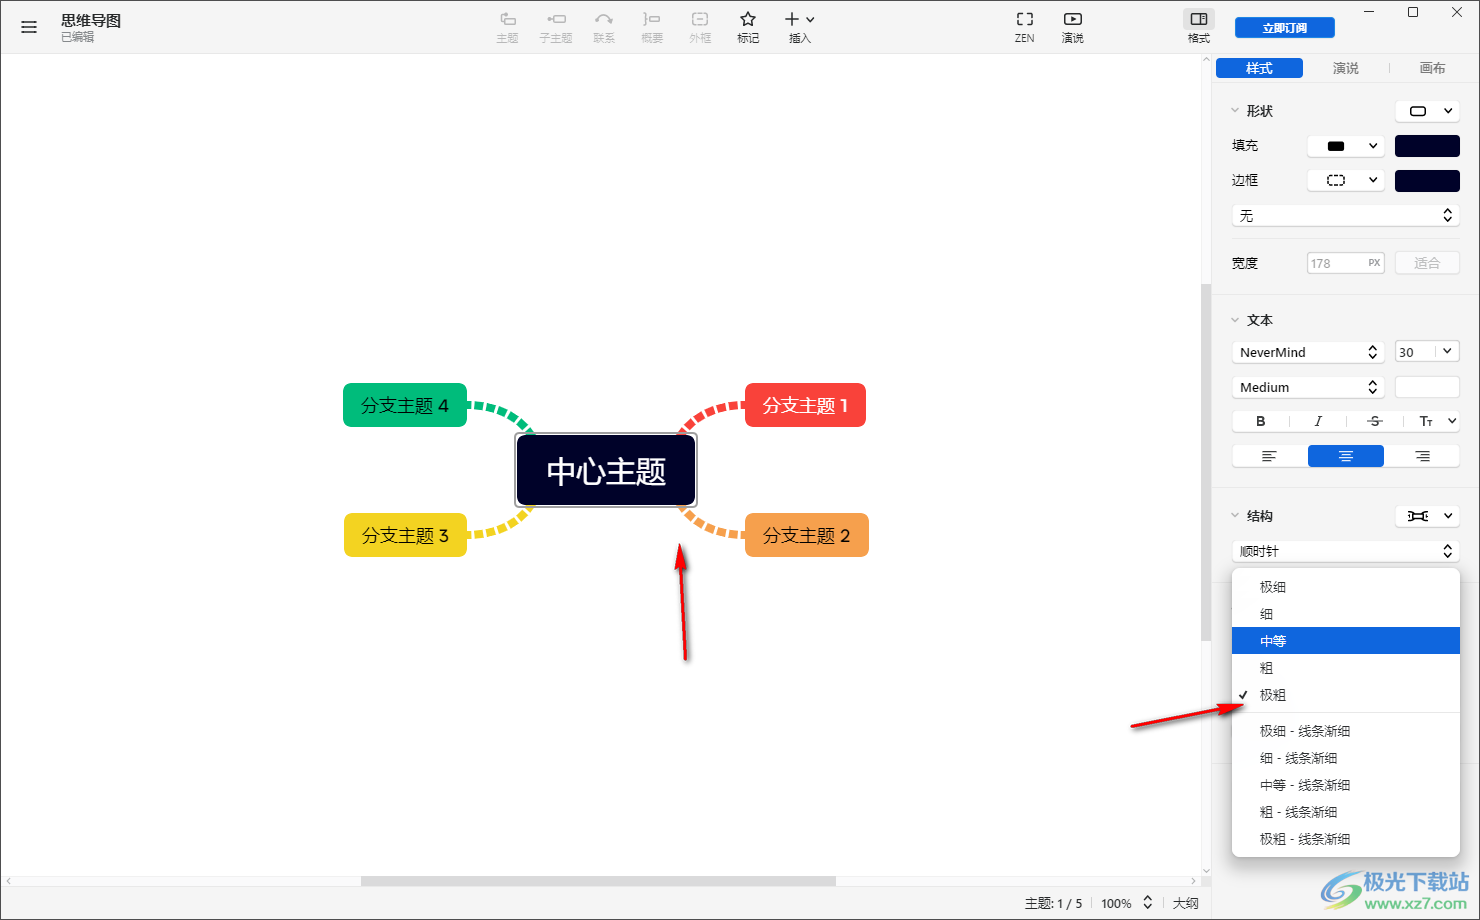
Task: Select the 分支主题 1 node
Action: click(x=805, y=405)
